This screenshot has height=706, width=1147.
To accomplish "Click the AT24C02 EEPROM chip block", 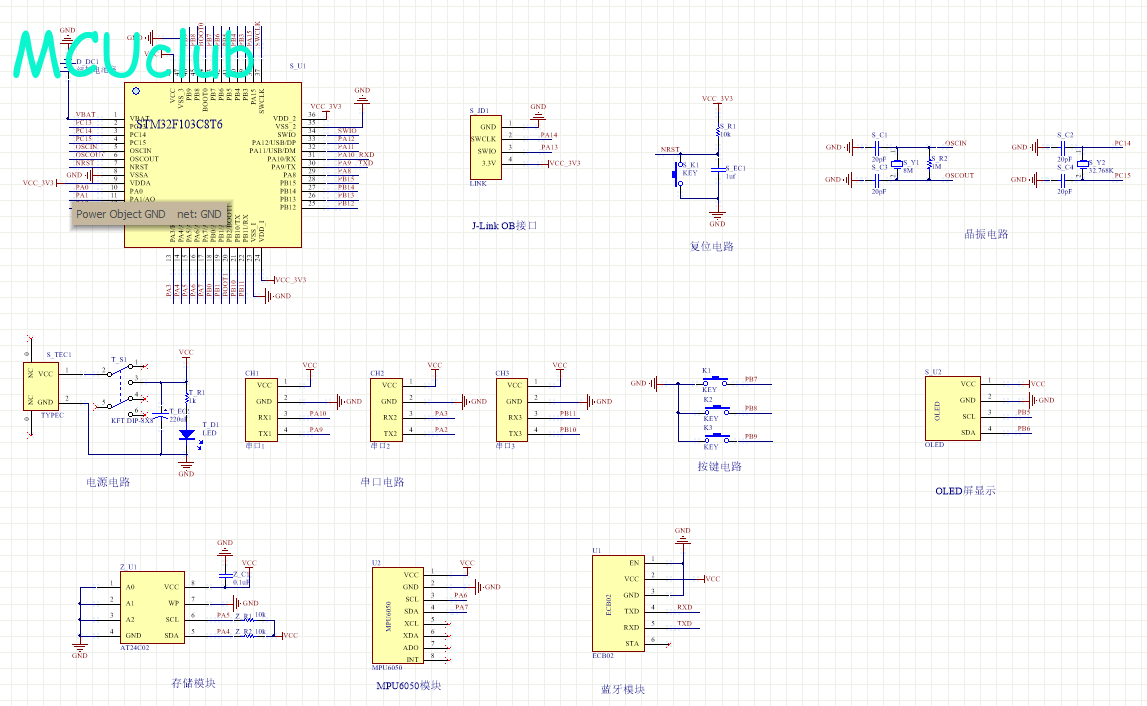I will click(152, 611).
